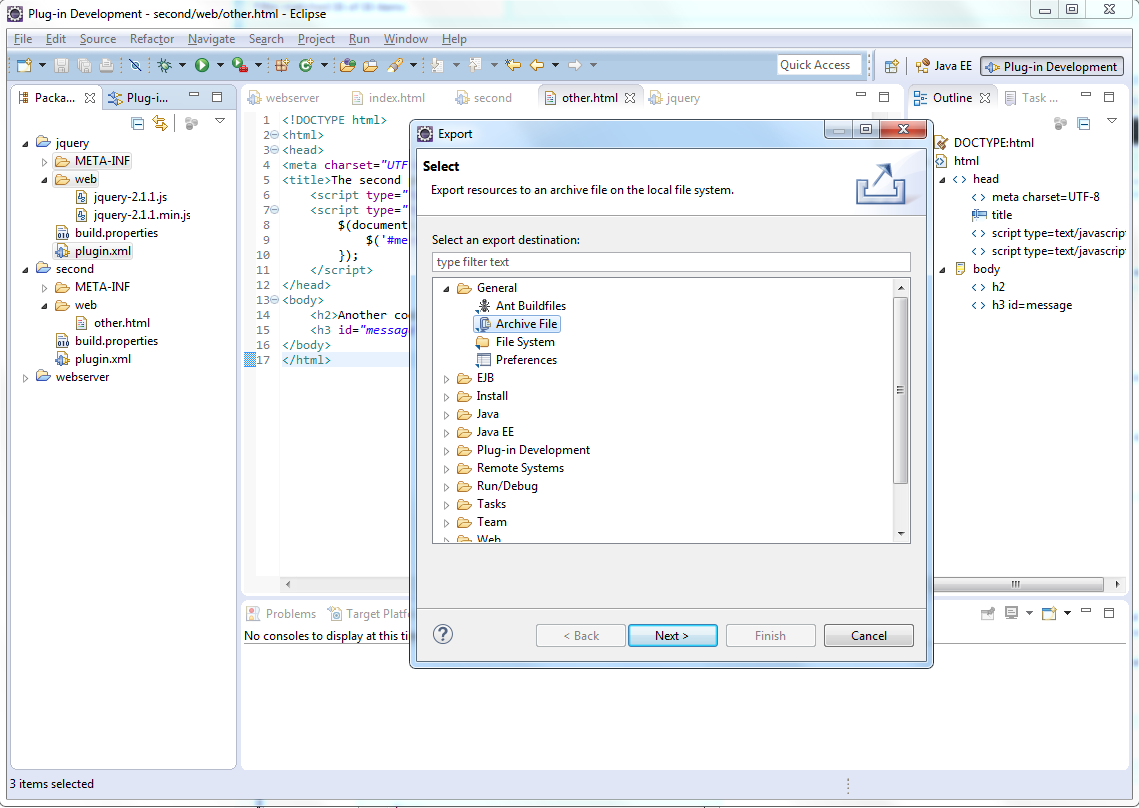
Task: Click the Cancel button in Export dialog
Action: 868,635
